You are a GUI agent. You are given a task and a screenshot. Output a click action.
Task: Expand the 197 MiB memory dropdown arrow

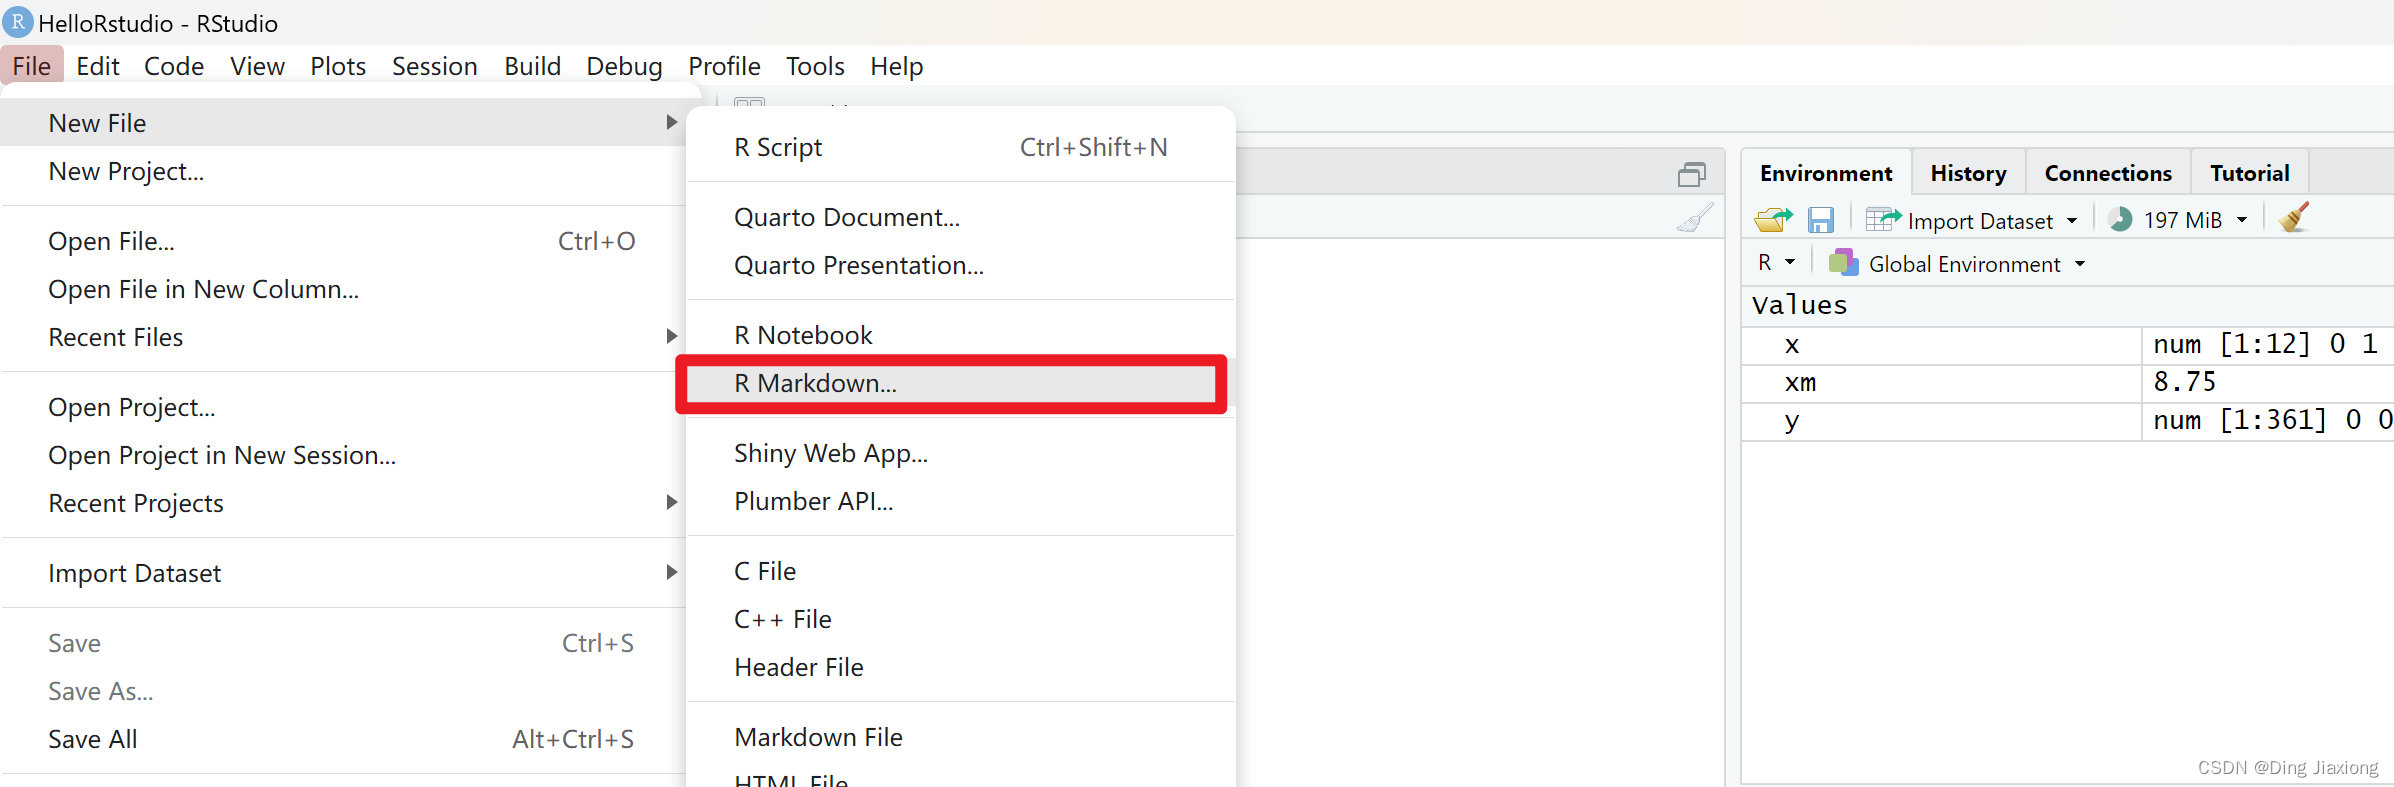(x=2242, y=220)
